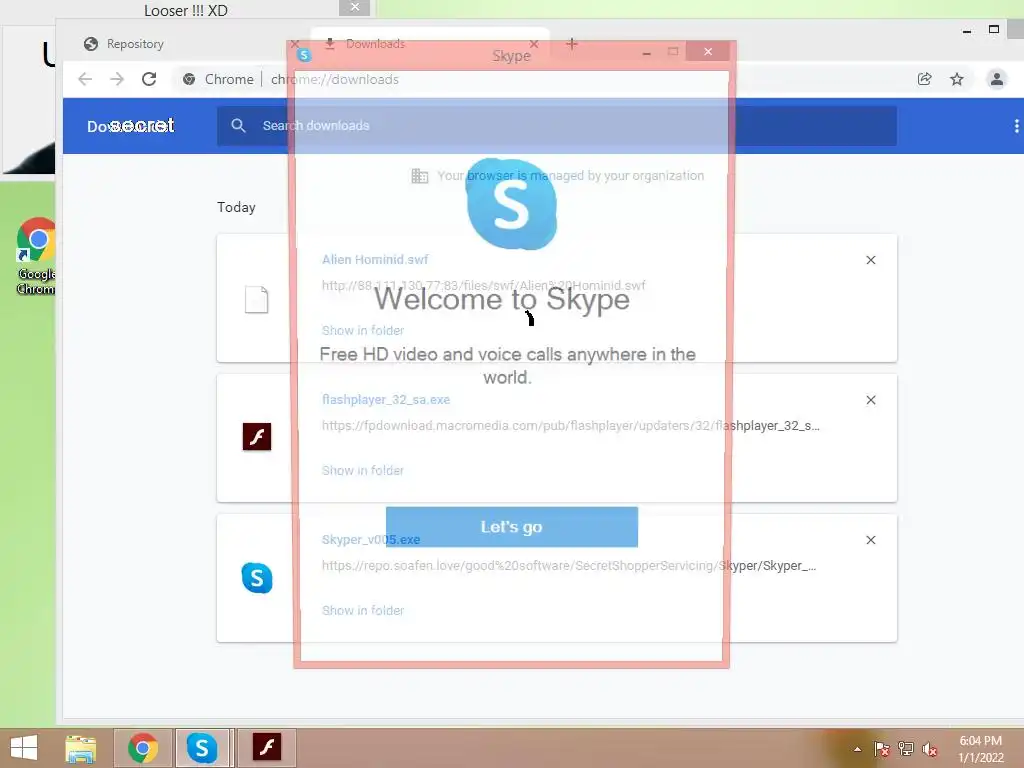Click the site info icon beside Chrome label
The image size is (1024, 768).
[x=189, y=79]
